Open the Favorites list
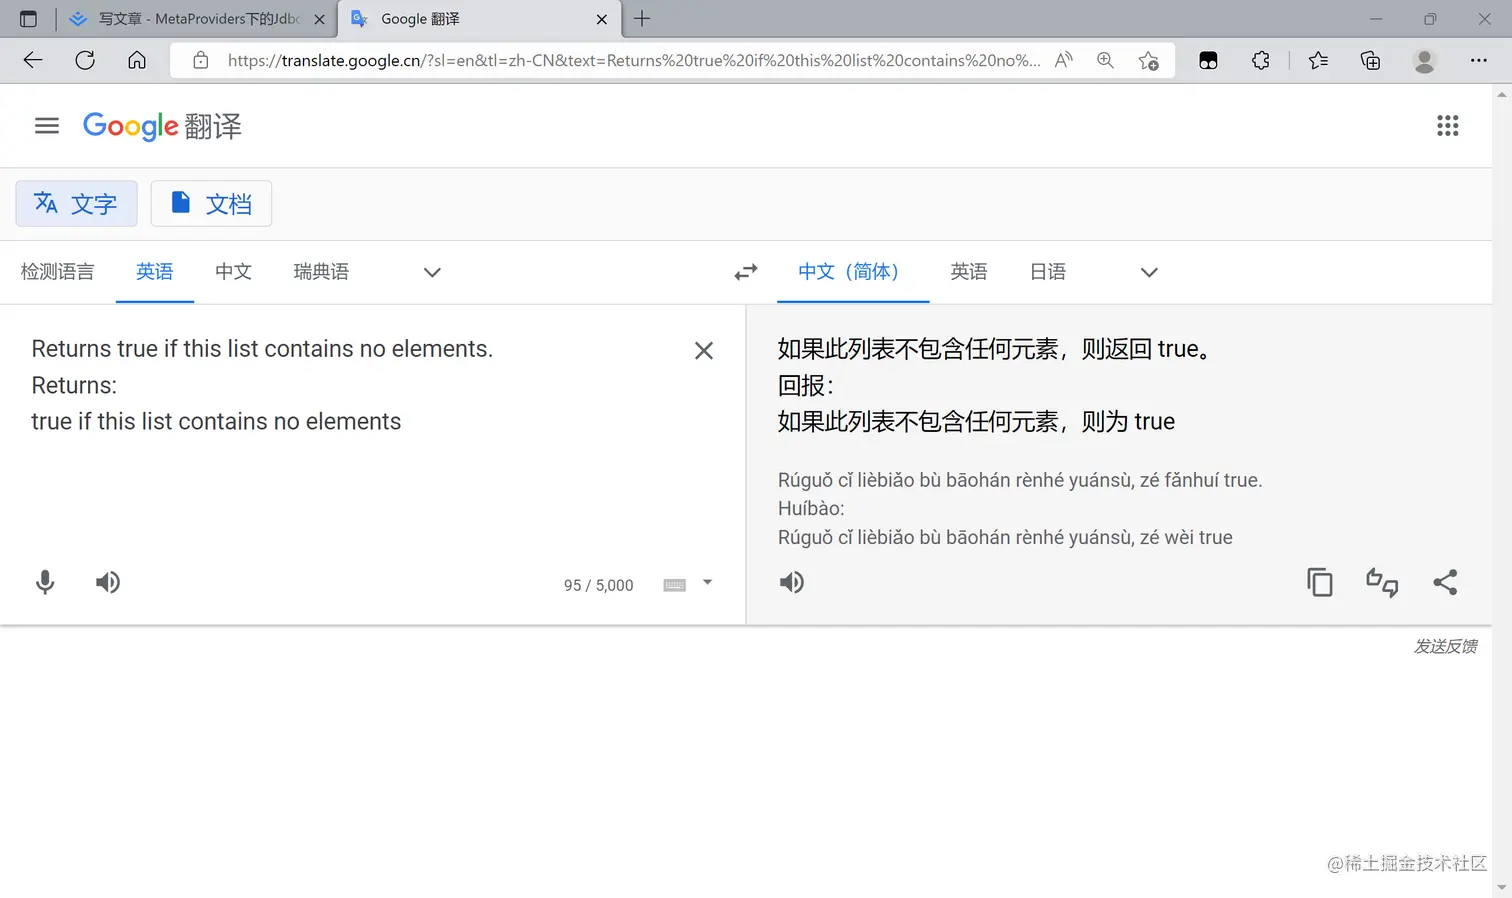 [x=1318, y=60]
